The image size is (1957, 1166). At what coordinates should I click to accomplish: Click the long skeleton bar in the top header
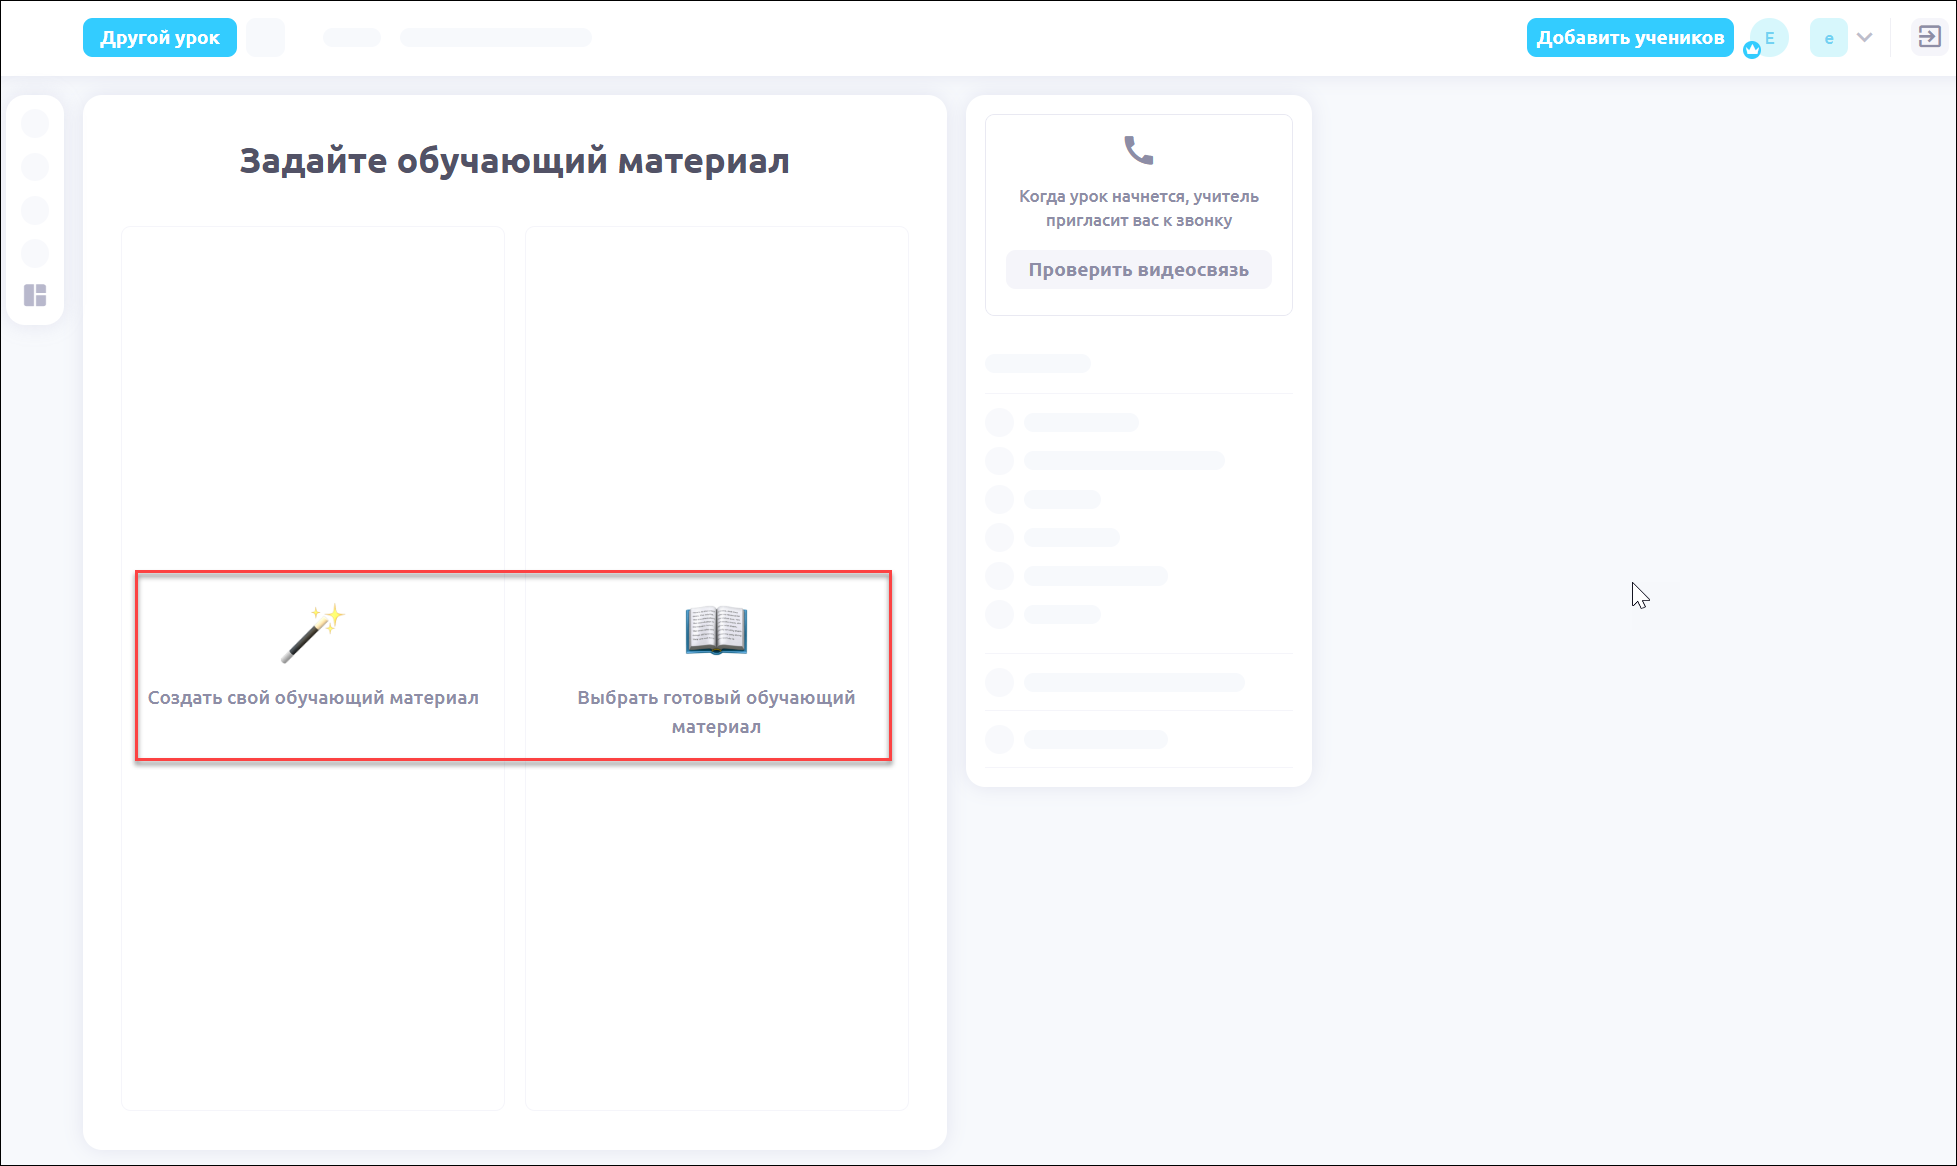496,37
